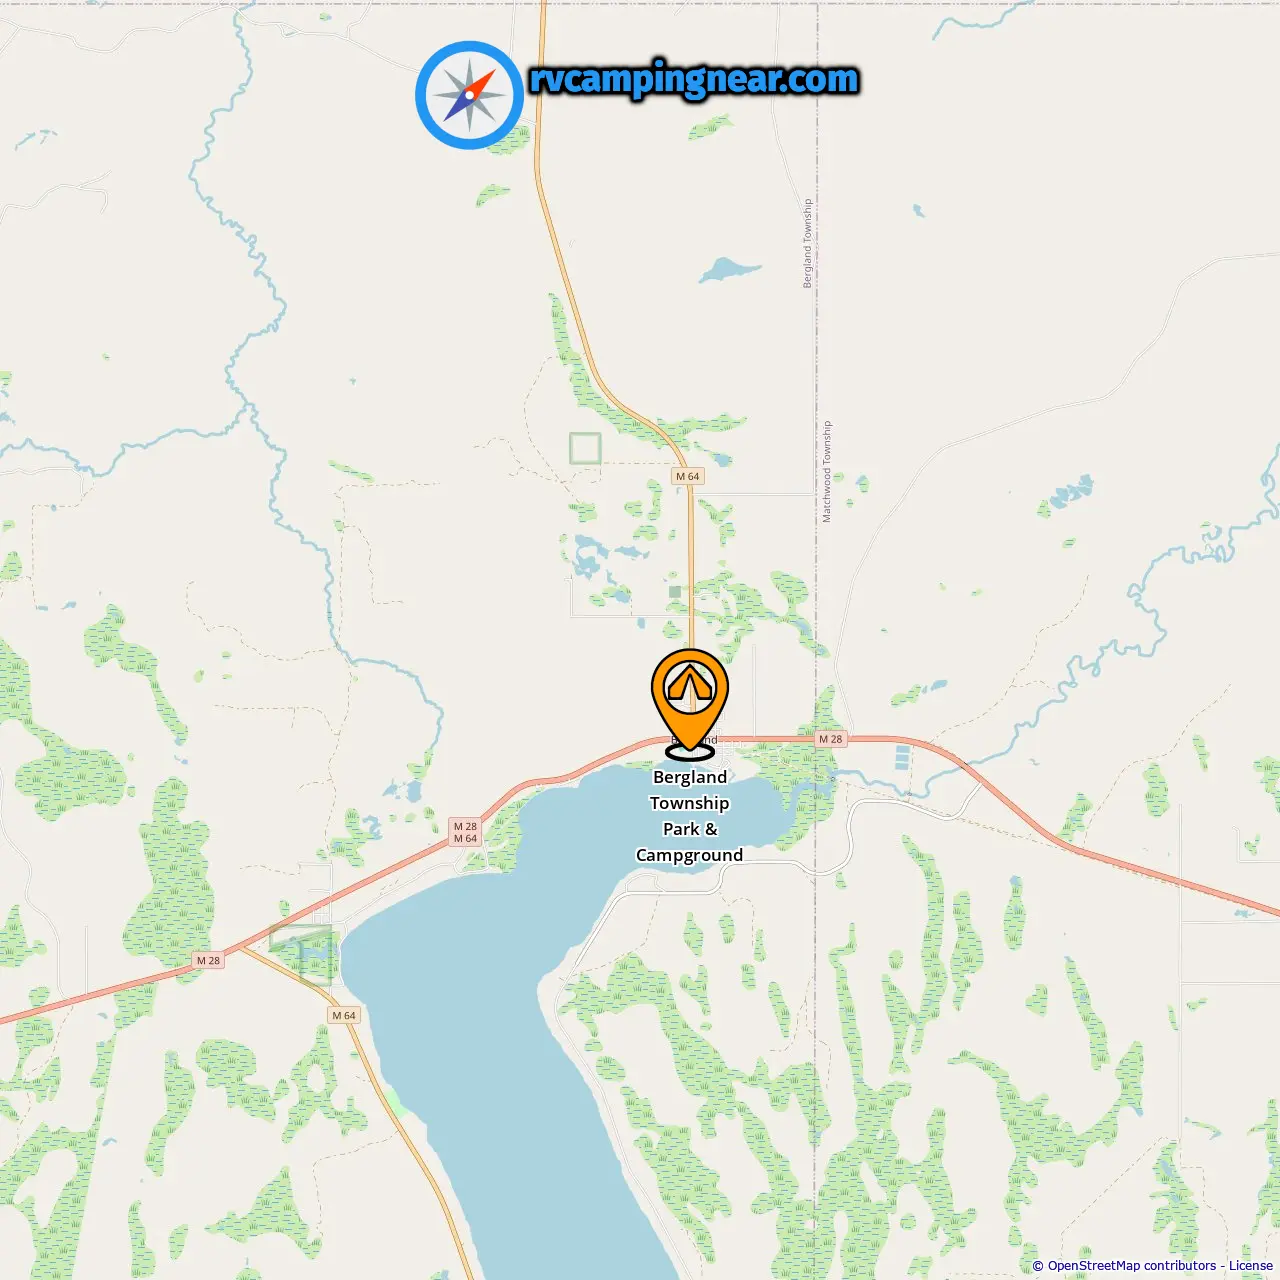Click the small green square beside M 64 highway
The height and width of the screenshot is (1280, 1280).
pyautogui.click(x=675, y=592)
